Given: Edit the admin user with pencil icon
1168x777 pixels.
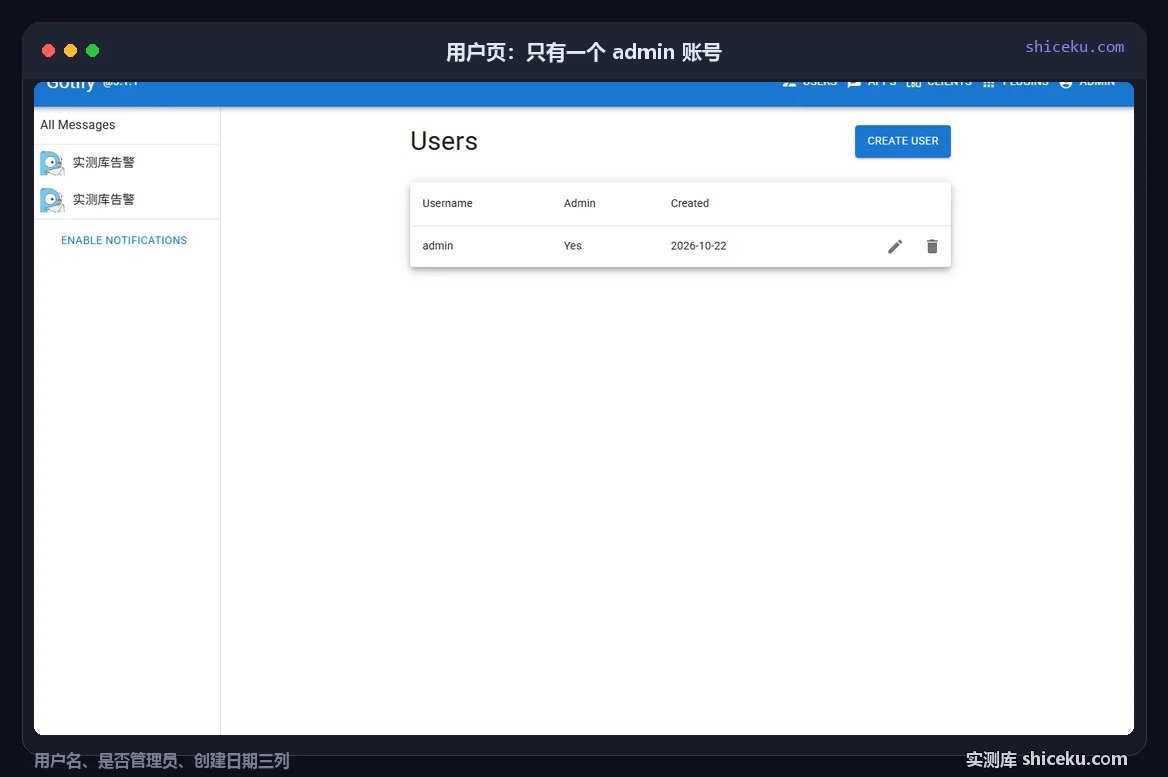Looking at the screenshot, I should click(x=895, y=247).
